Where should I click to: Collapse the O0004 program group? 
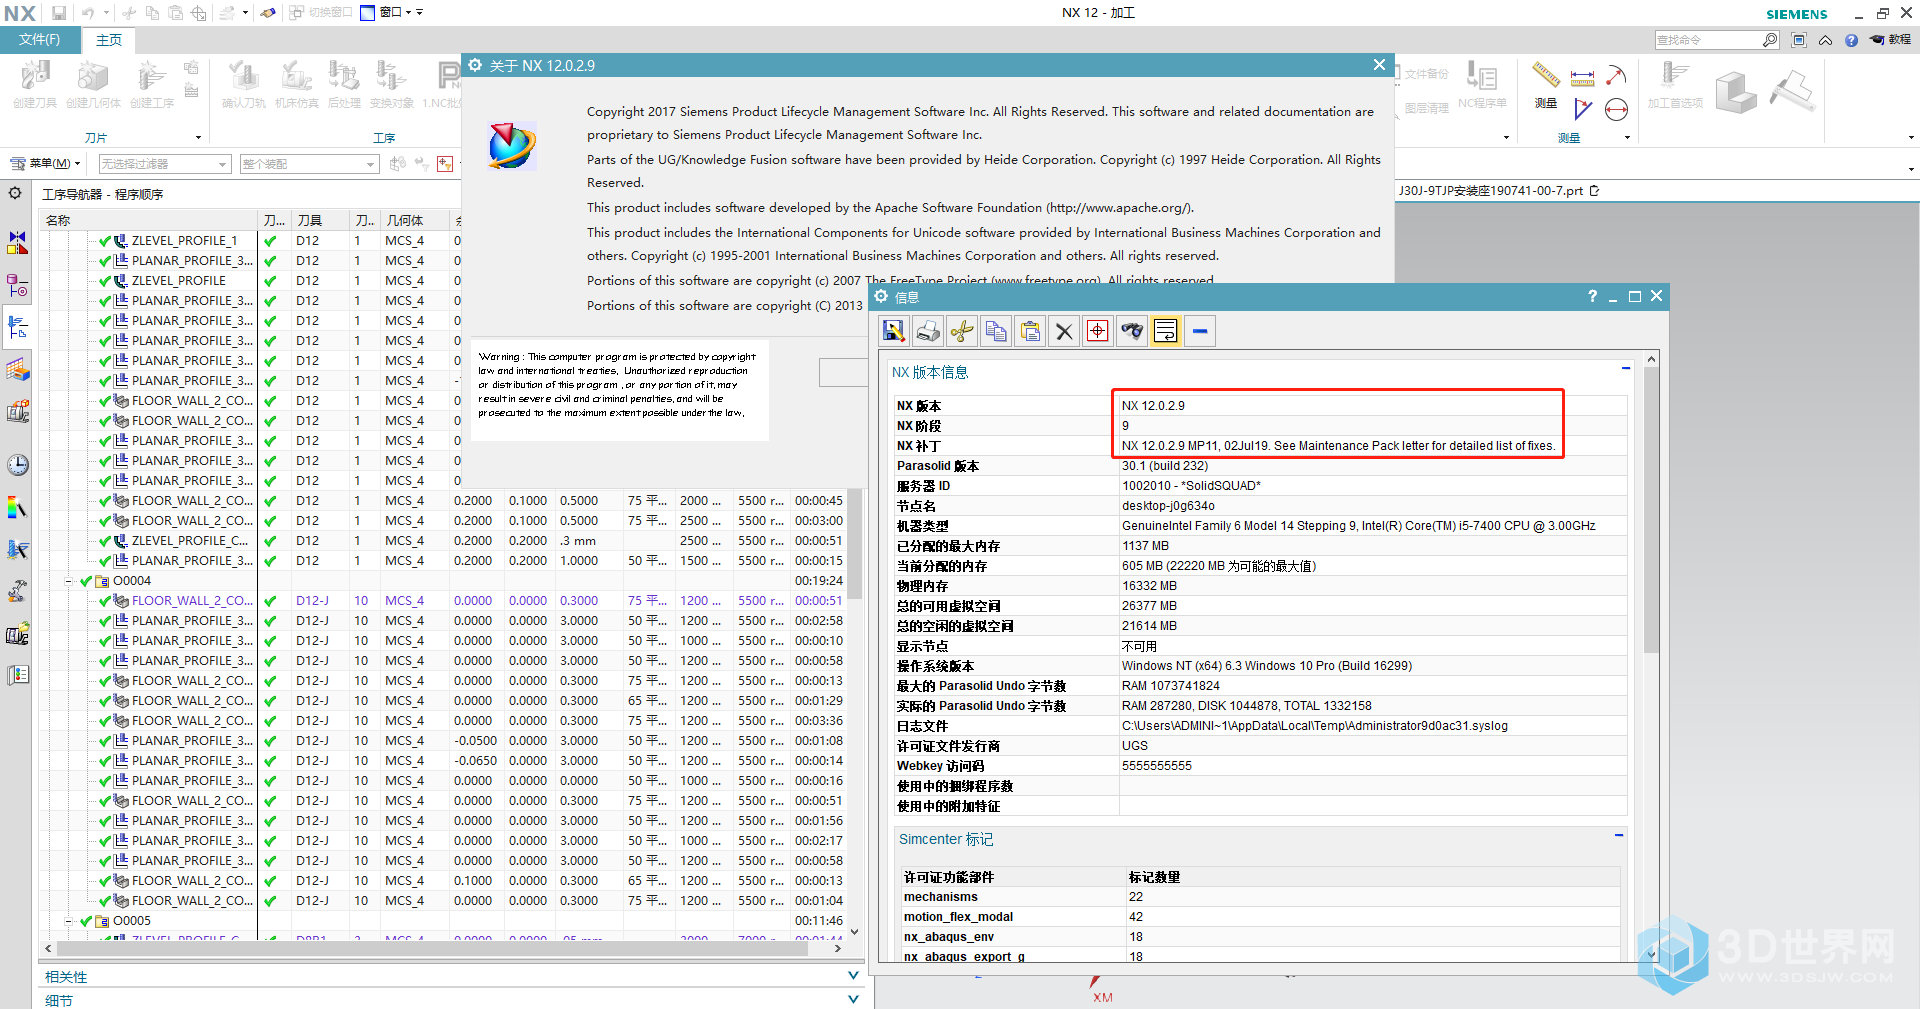[x=69, y=581]
